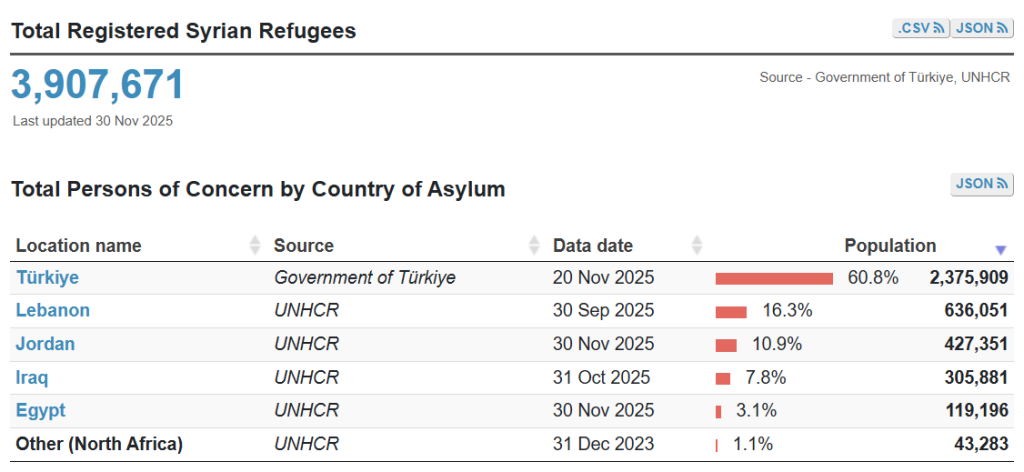Image resolution: width=1024 pixels, height=472 pixels.
Task: Click the Location name column header
Action: coord(79,246)
